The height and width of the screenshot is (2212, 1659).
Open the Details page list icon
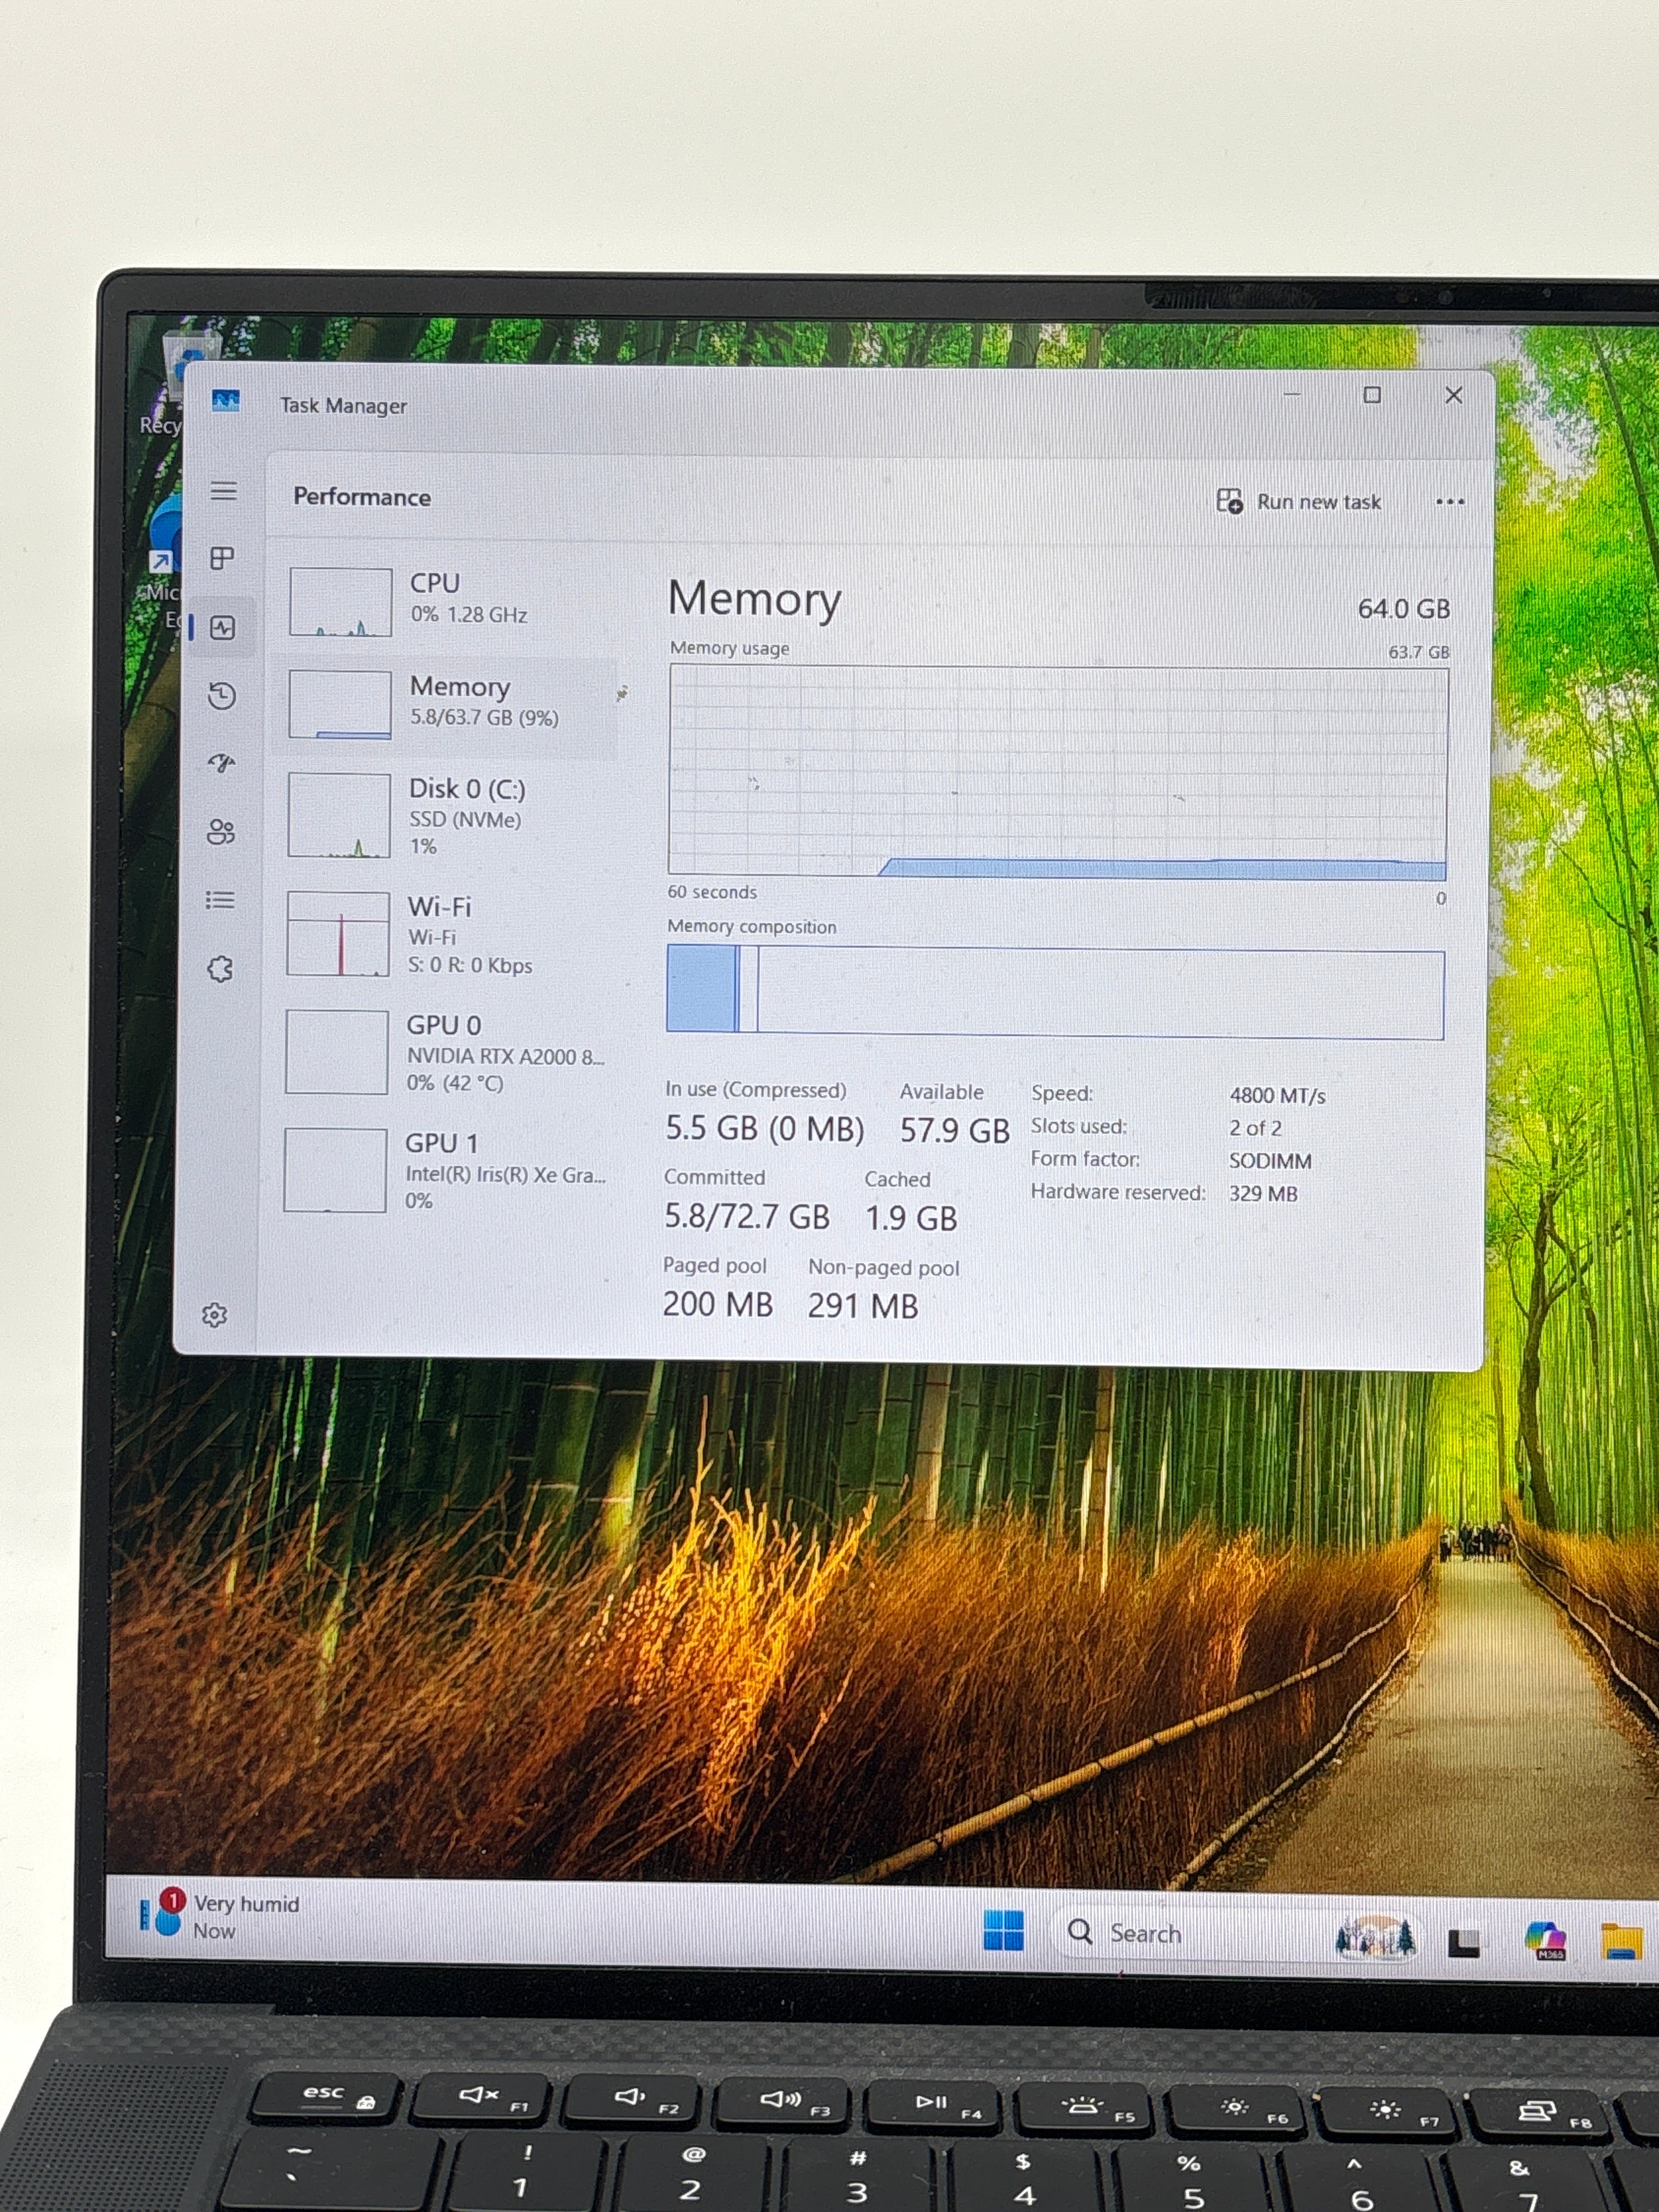click(x=220, y=900)
